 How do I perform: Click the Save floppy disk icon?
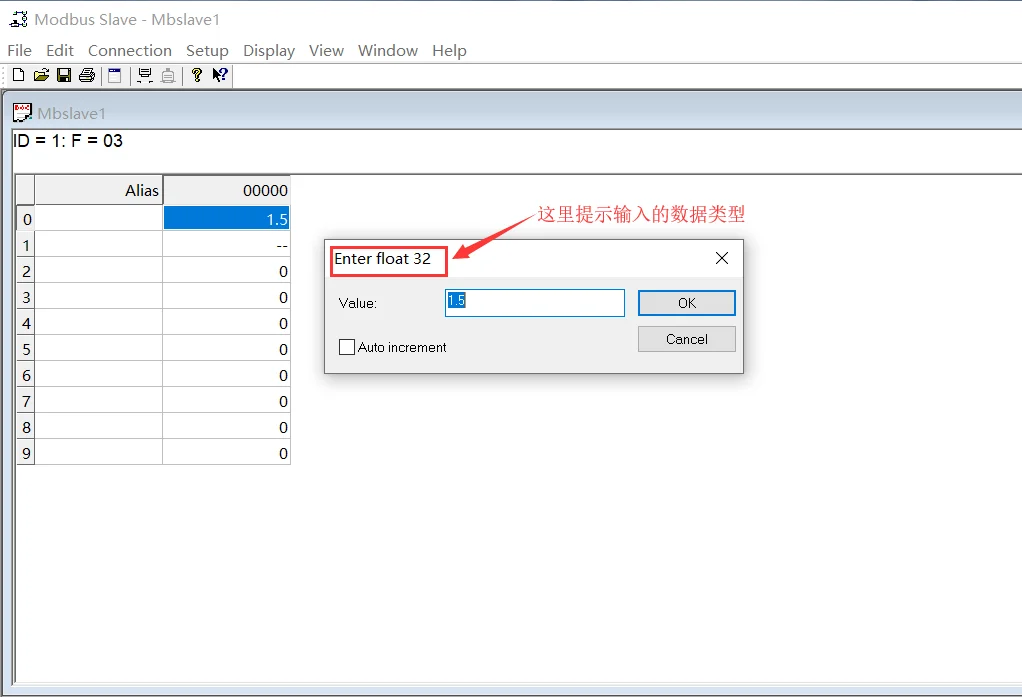pyautogui.click(x=64, y=75)
